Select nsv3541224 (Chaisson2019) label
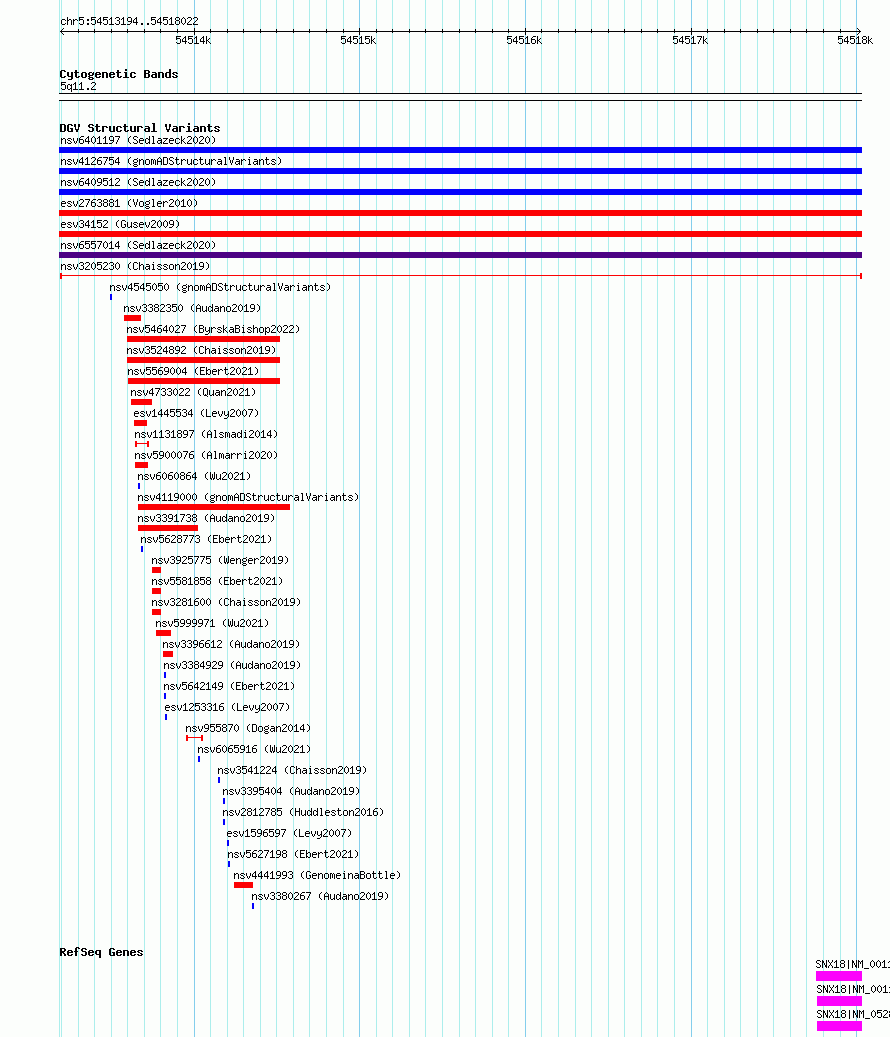Viewport: 890px width, 1037px height. (292, 770)
